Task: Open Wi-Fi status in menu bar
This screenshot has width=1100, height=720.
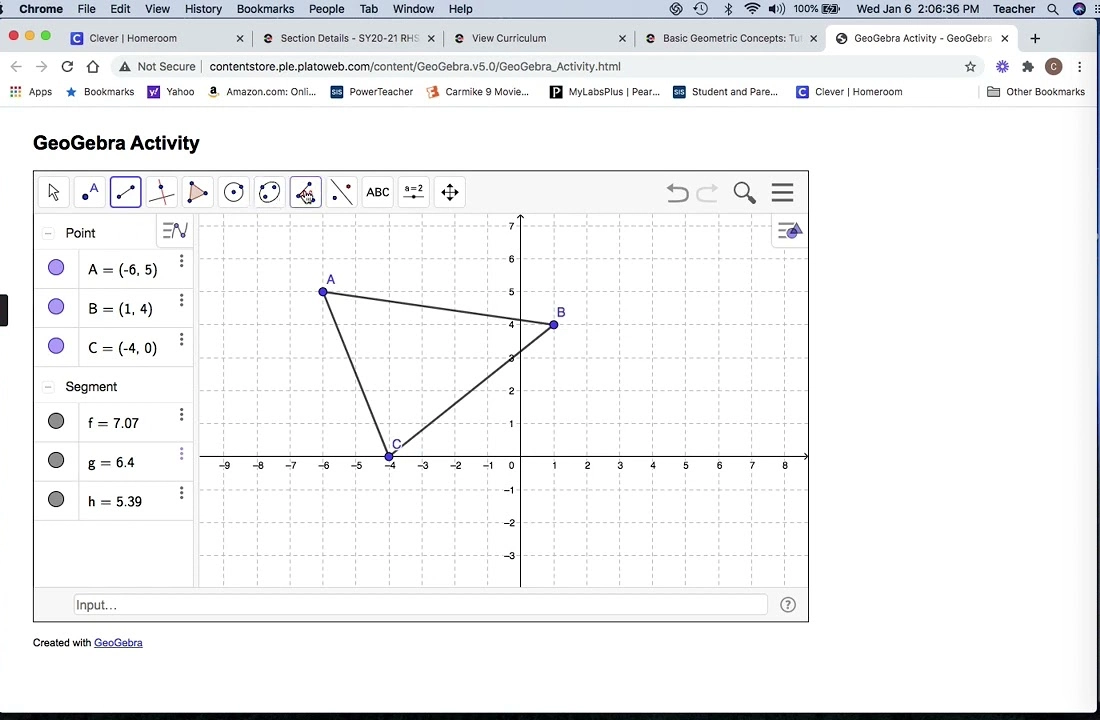Action: point(752,9)
